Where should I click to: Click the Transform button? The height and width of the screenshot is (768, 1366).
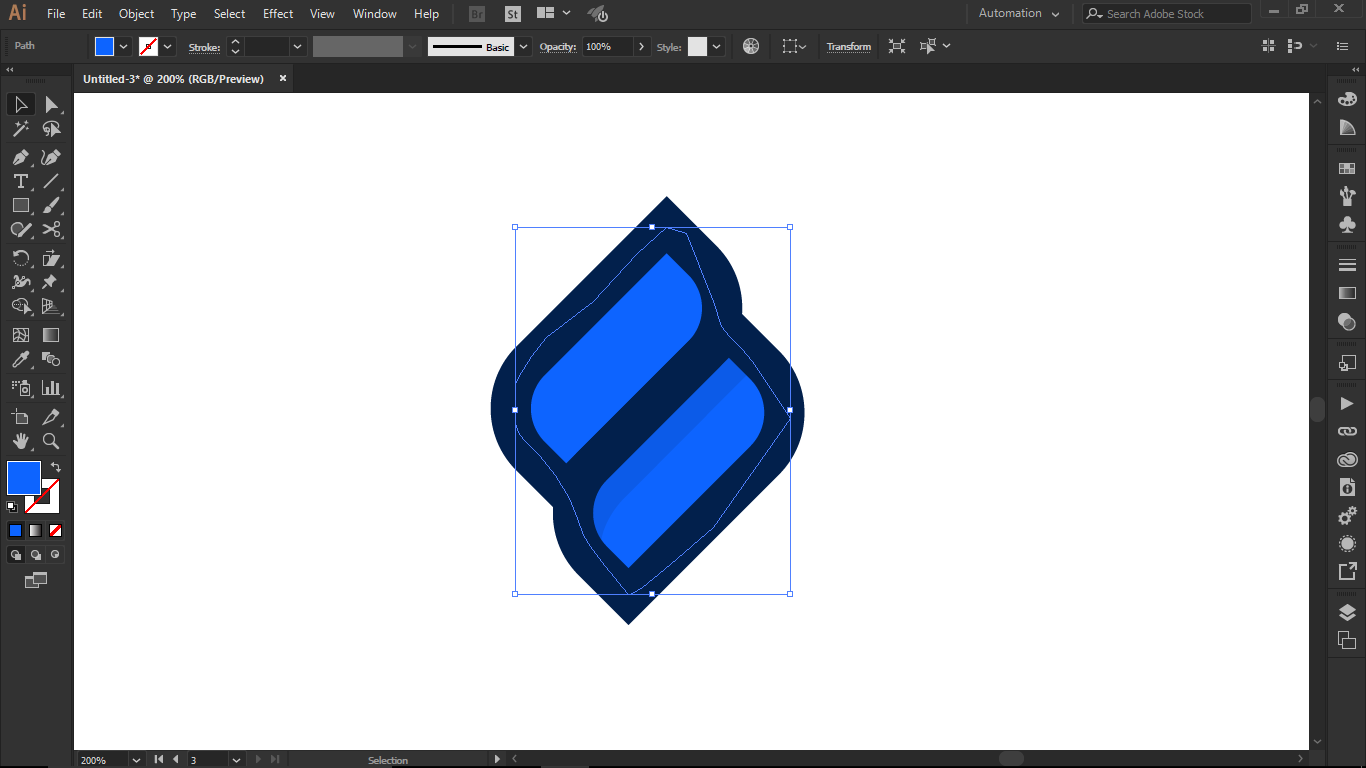(848, 47)
